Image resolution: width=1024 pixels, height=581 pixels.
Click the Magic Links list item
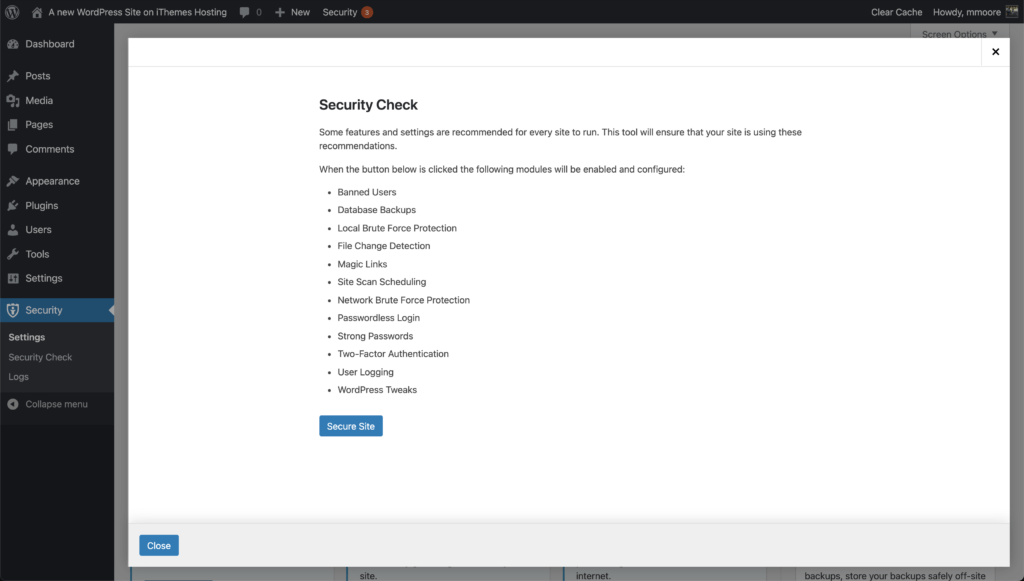362,264
